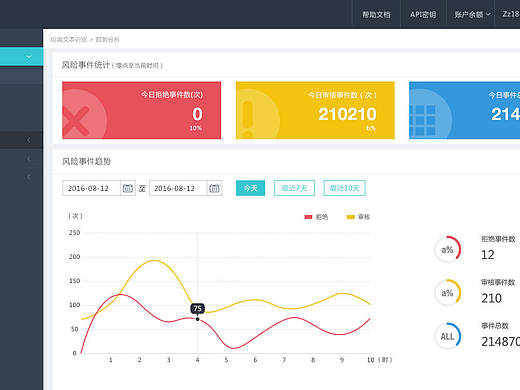Screen dimensions: 520x390
Task: Click the start date field 2016-08-12
Action: coord(91,188)
